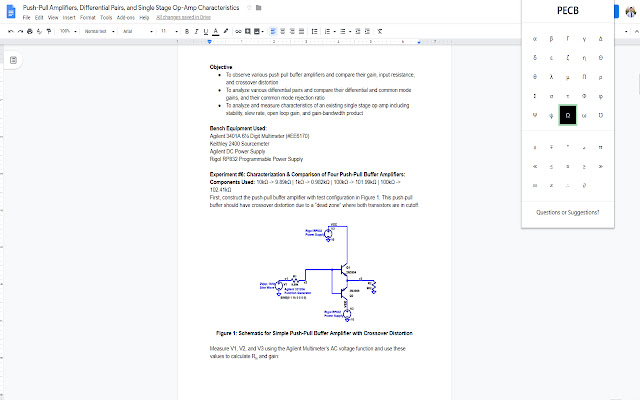
Task: Click the Undo icon in the toolbar
Action: tap(11, 31)
